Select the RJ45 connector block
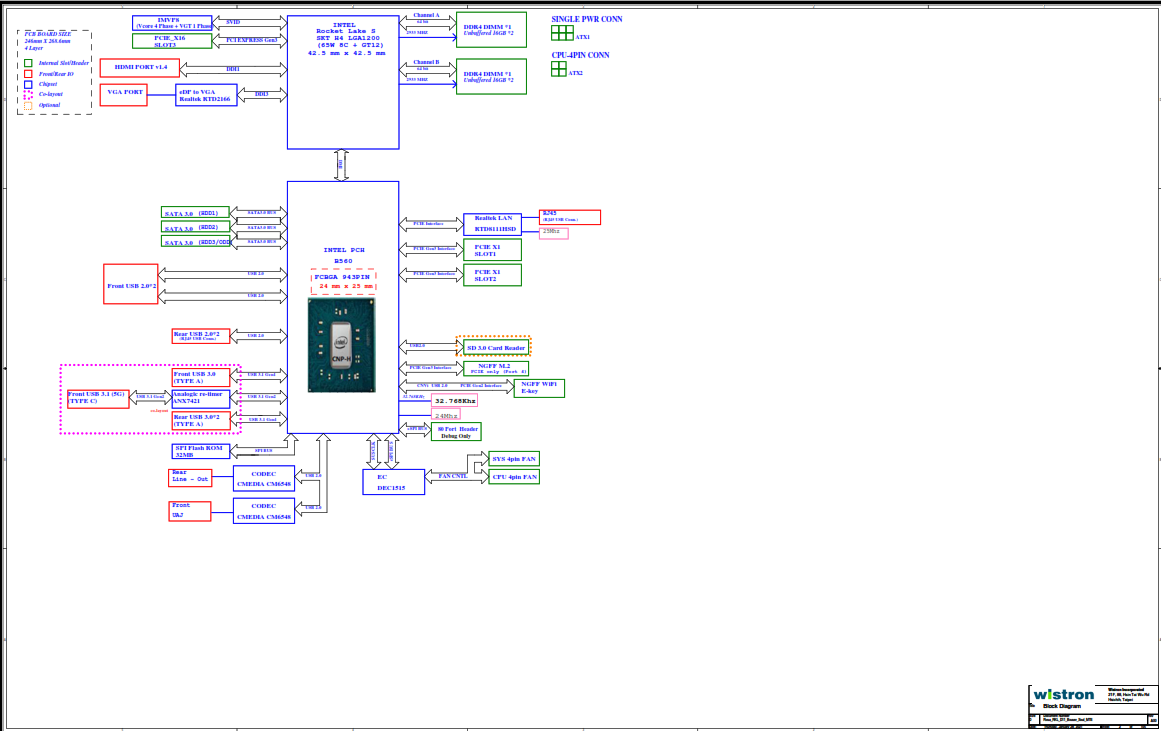1161x731 pixels. pos(569,217)
